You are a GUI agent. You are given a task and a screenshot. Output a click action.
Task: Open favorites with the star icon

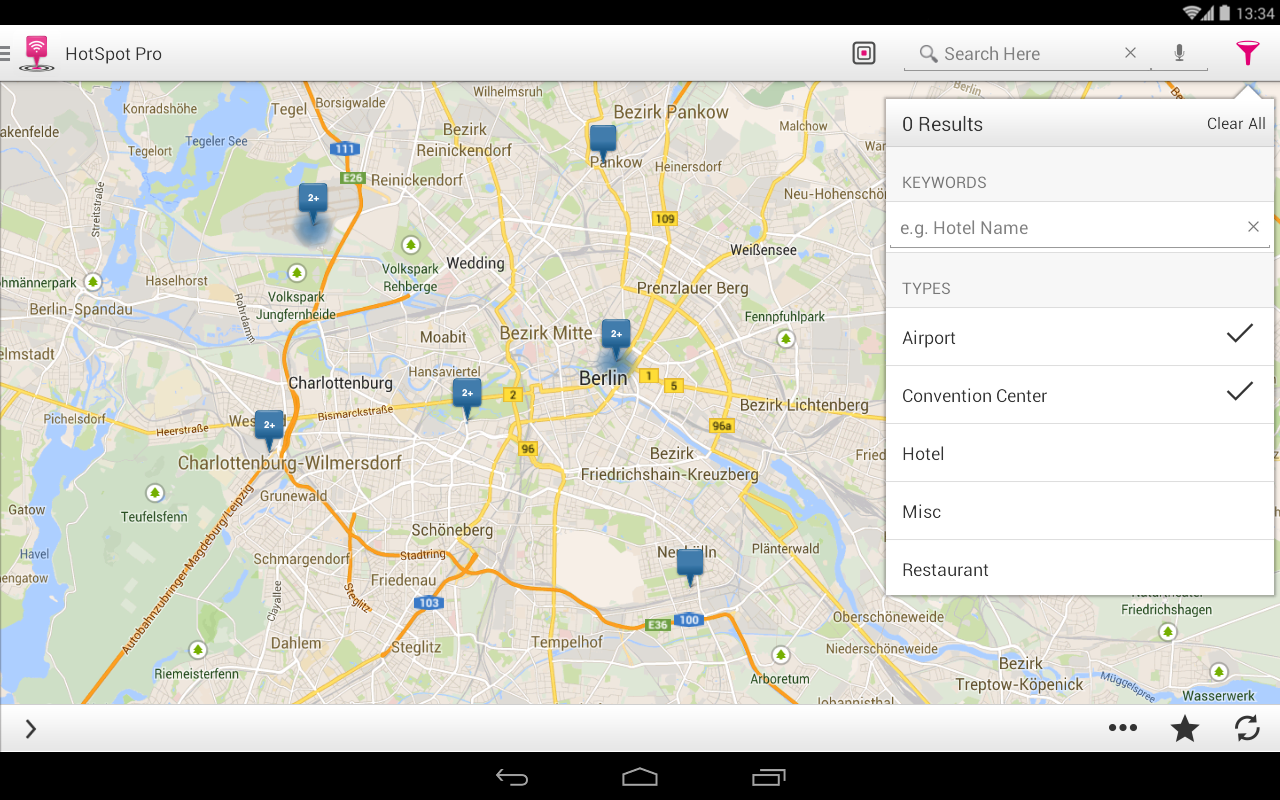(x=1185, y=729)
